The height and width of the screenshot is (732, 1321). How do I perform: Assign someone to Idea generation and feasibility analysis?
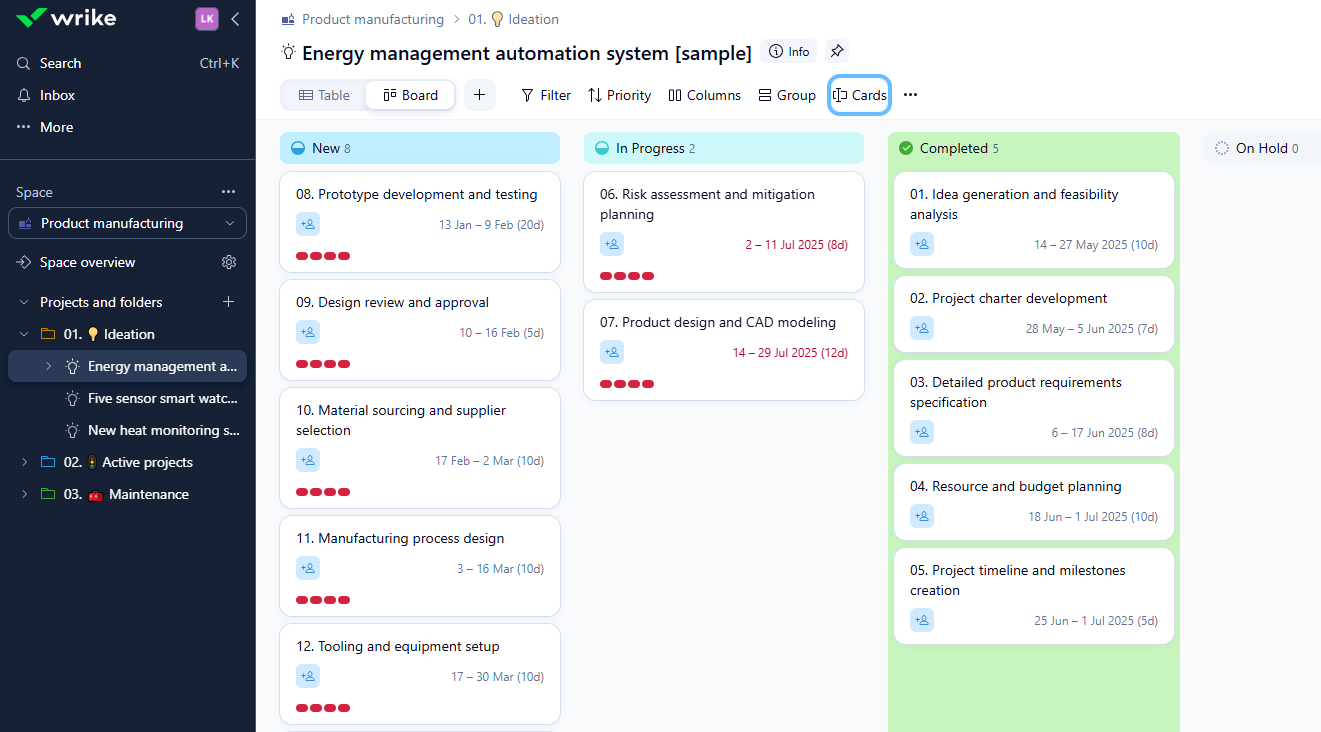click(921, 244)
